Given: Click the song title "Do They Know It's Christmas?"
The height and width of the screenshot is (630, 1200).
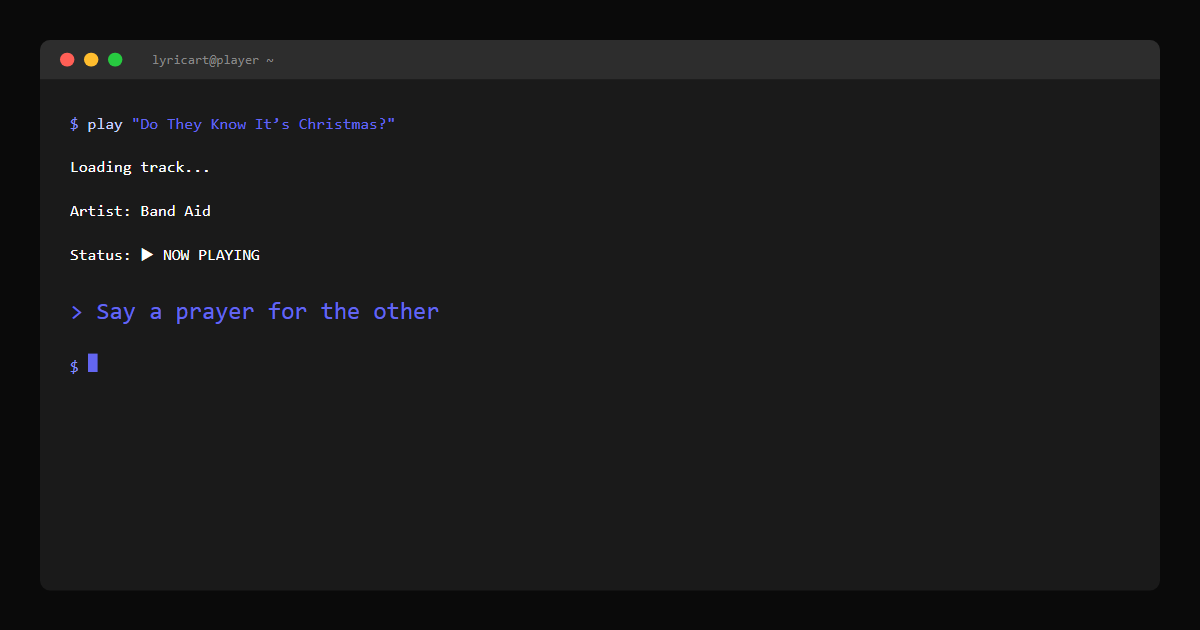Looking at the screenshot, I should [x=264, y=124].
